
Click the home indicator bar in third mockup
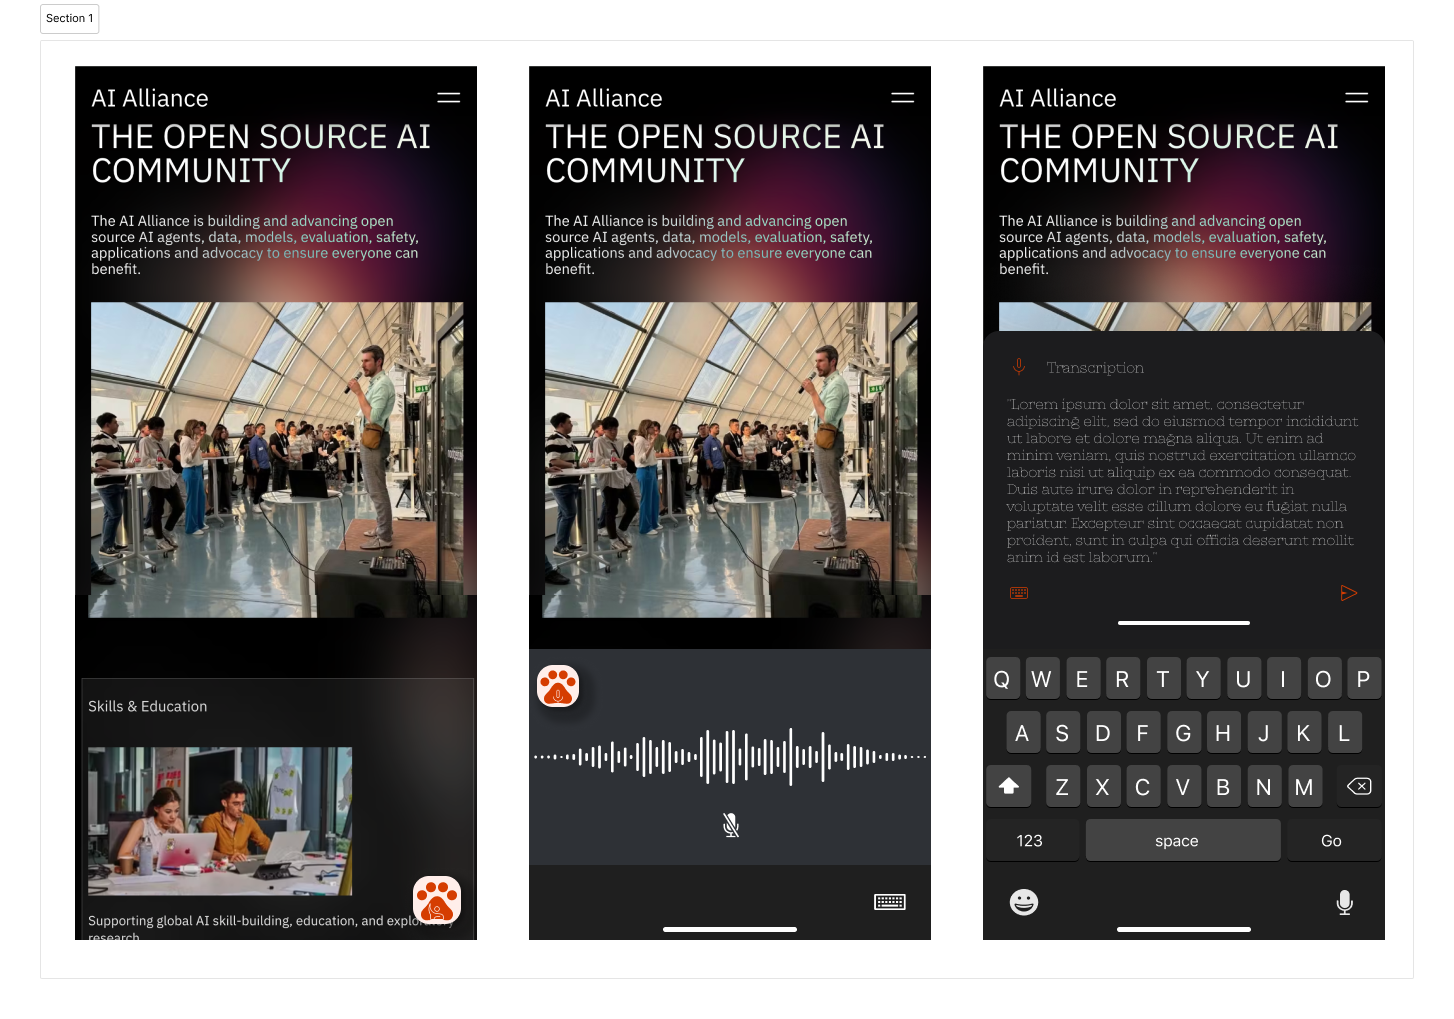click(x=1184, y=929)
